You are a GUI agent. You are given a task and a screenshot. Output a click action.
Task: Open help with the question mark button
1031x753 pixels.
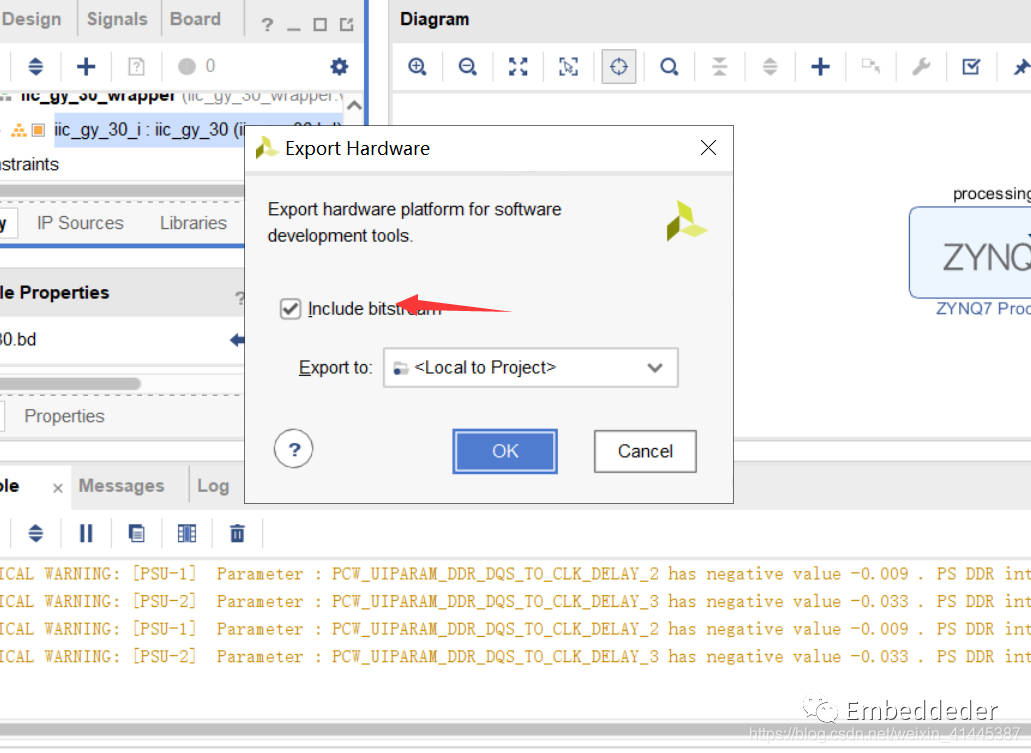tap(294, 450)
